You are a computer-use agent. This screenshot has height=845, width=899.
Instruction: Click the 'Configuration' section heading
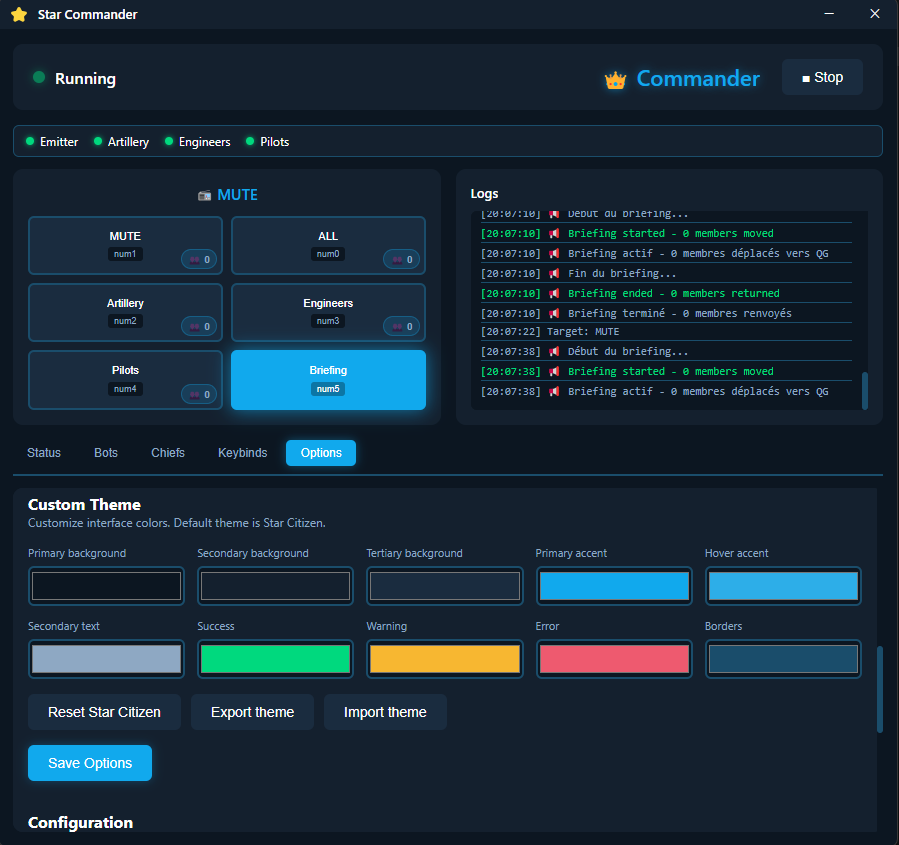[80, 823]
